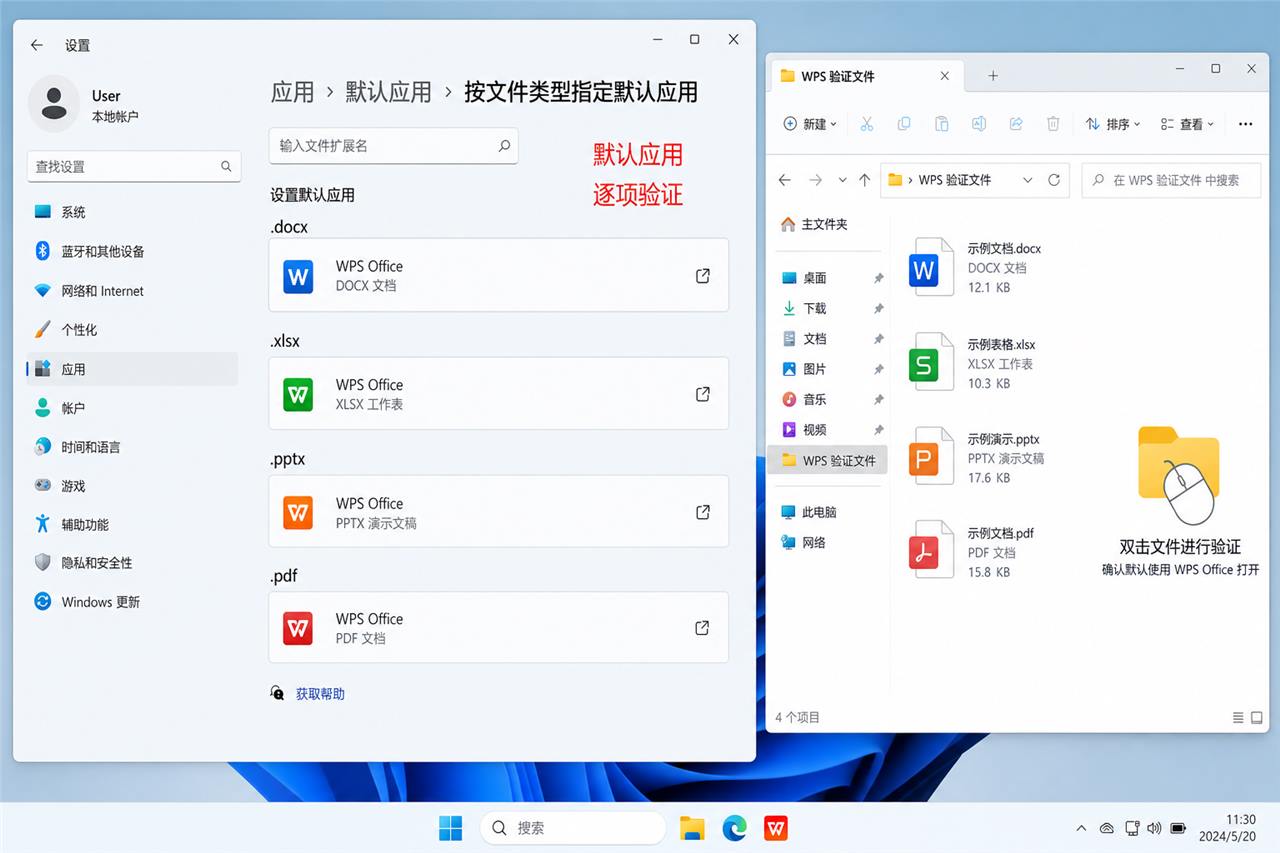Click Rename icon in Explorer toolbar

[x=979, y=124]
